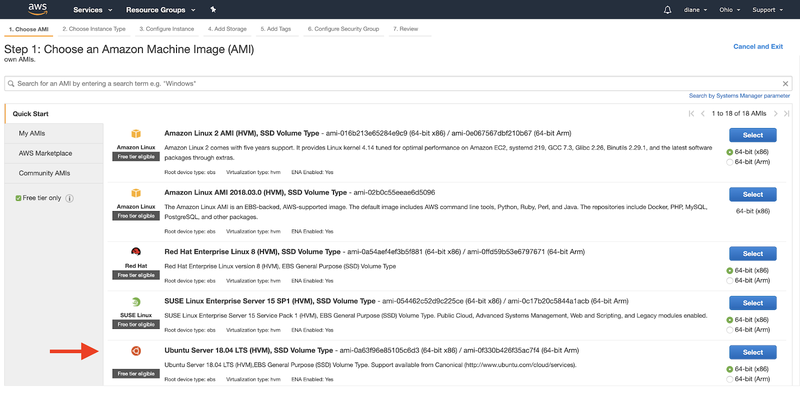Click the Cancel and Exit link
Image resolution: width=800 pixels, height=394 pixels.
pyautogui.click(x=758, y=46)
